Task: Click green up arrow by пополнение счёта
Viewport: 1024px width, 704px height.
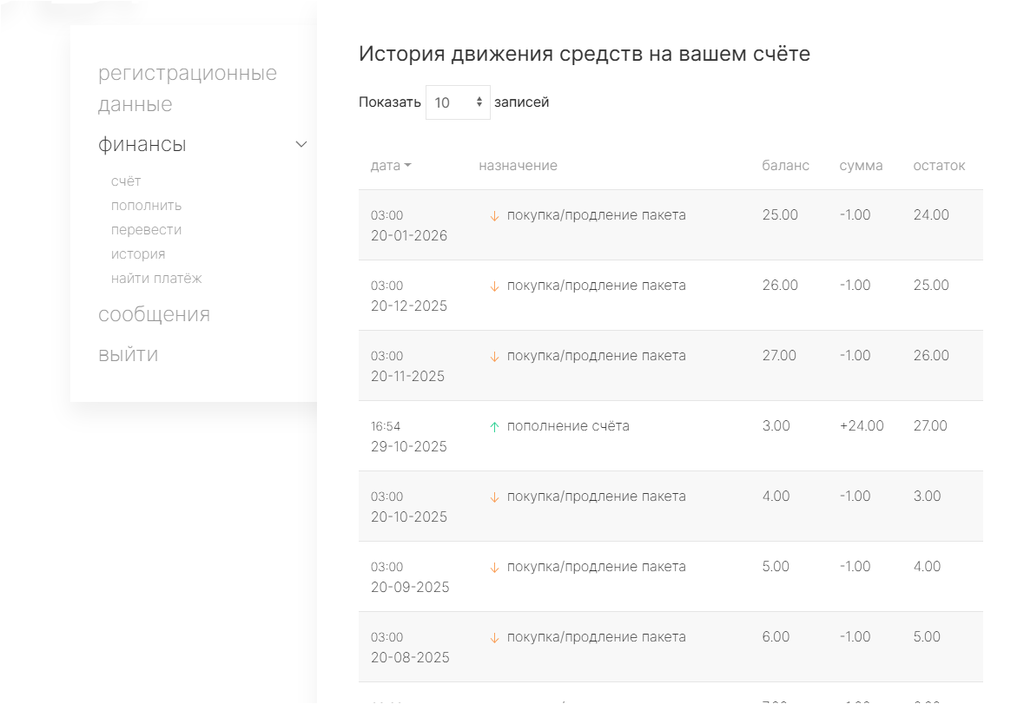Action: coord(494,427)
